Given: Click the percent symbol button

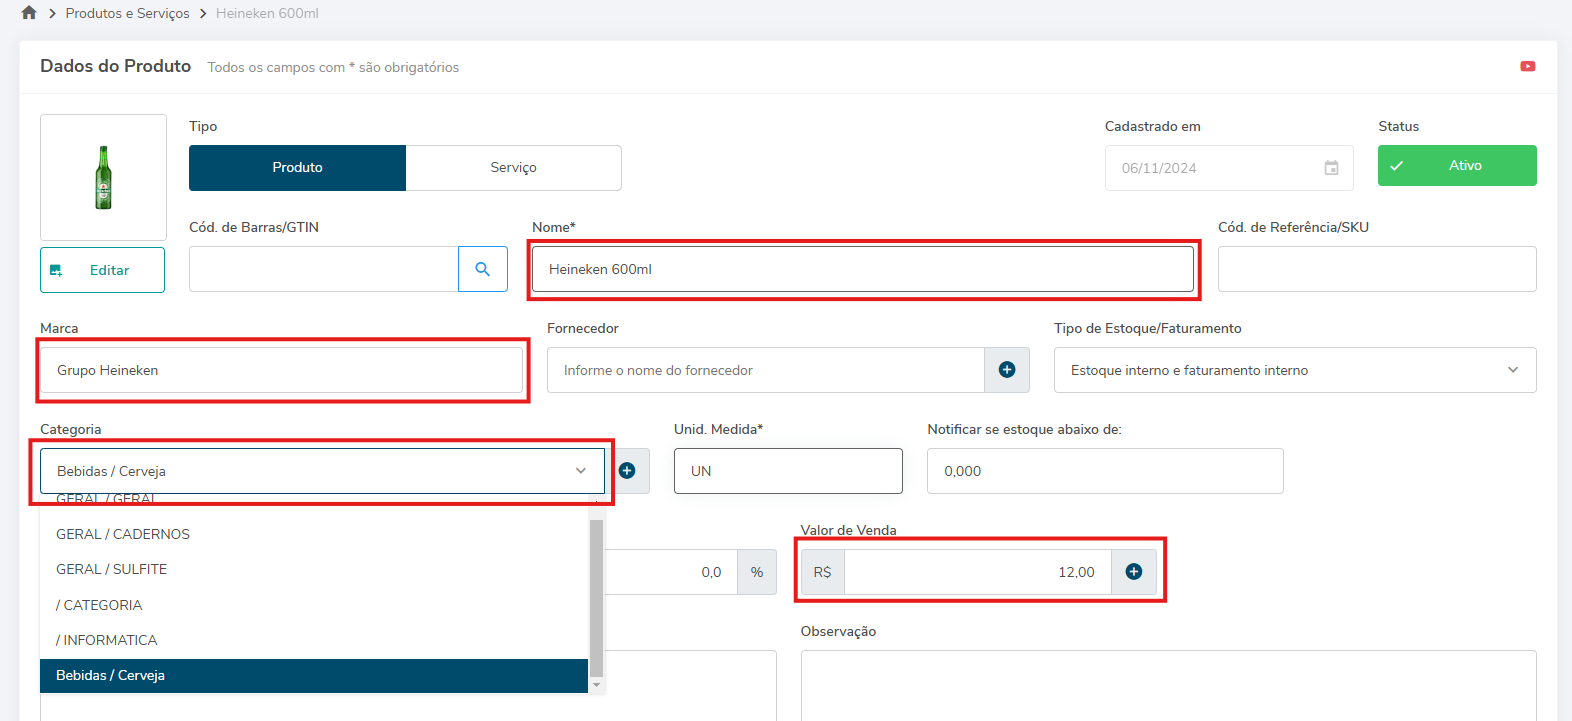Looking at the screenshot, I should coord(757,572).
